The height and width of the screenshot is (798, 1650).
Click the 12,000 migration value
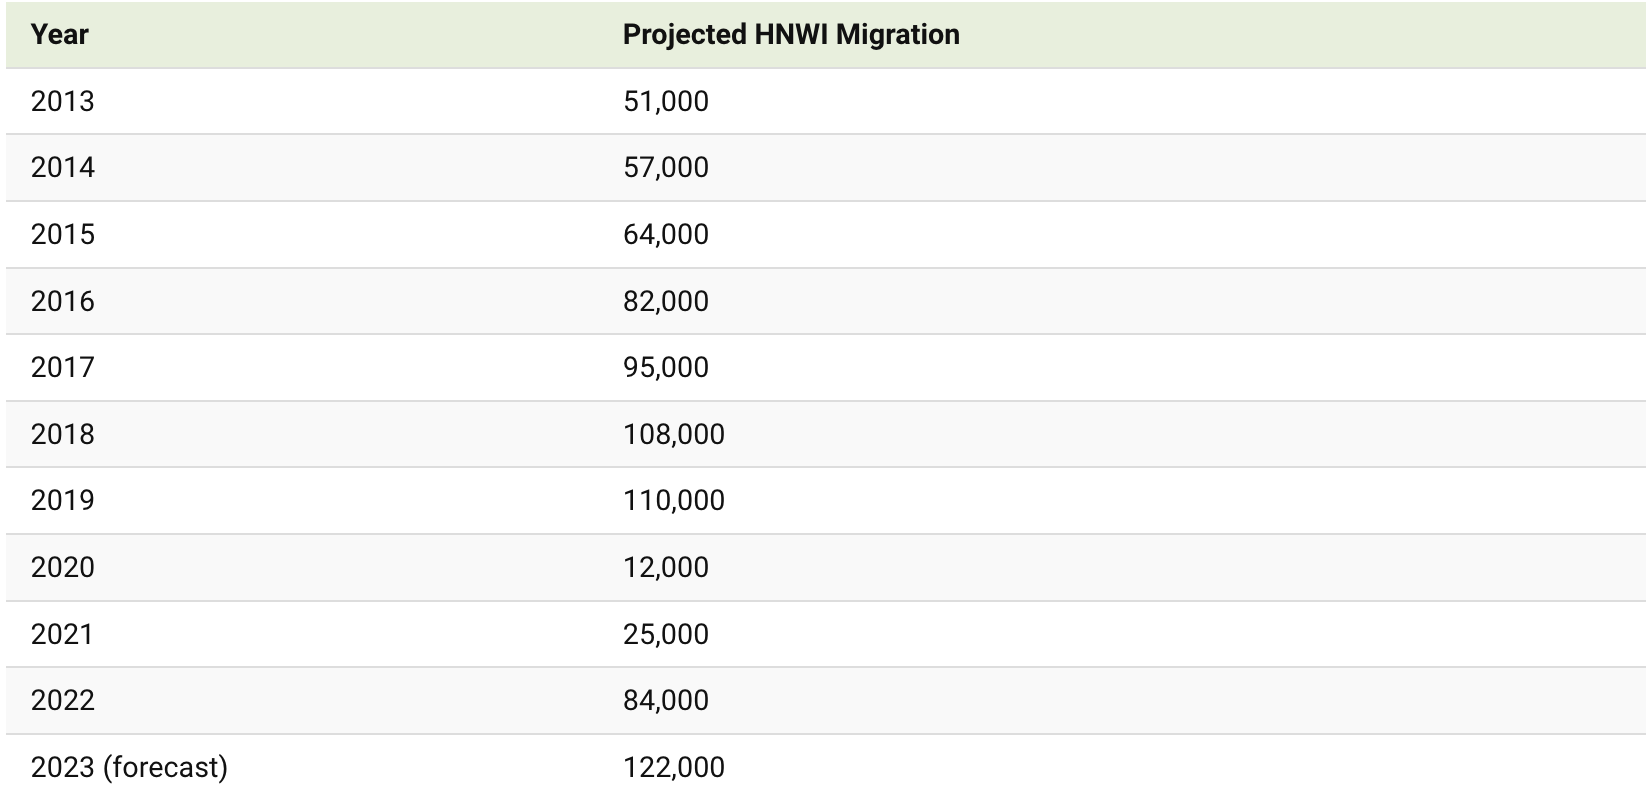tap(666, 567)
